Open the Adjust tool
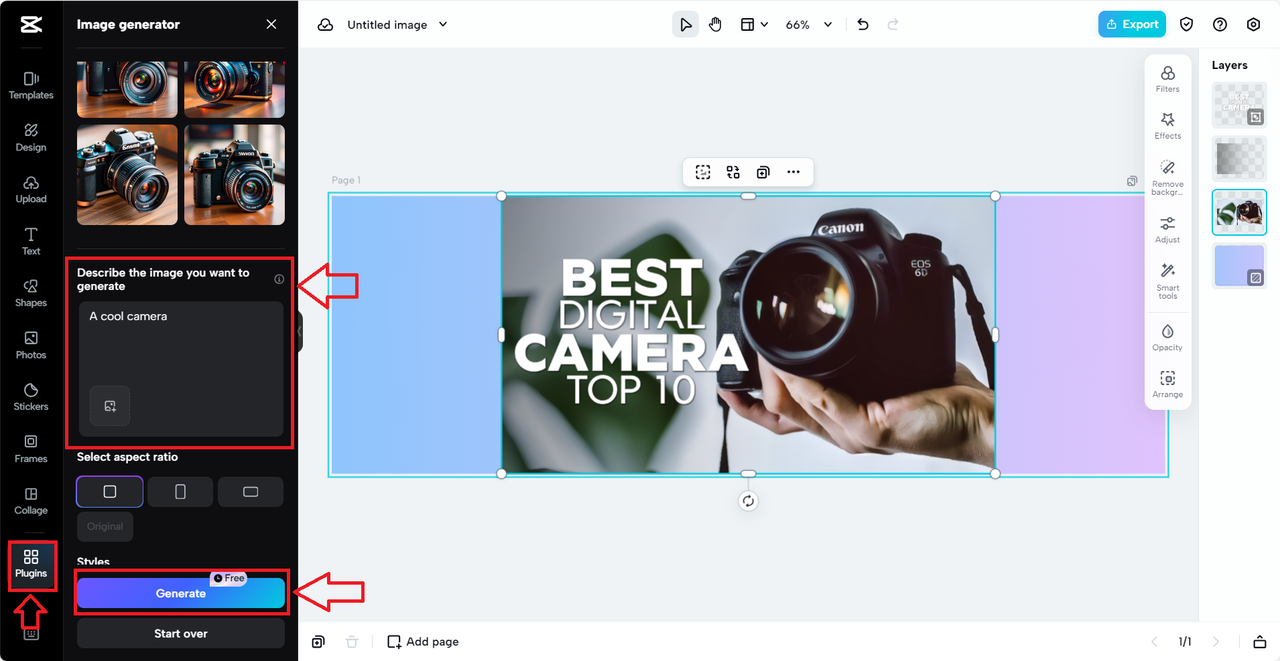The image size is (1280, 661). (x=1167, y=230)
